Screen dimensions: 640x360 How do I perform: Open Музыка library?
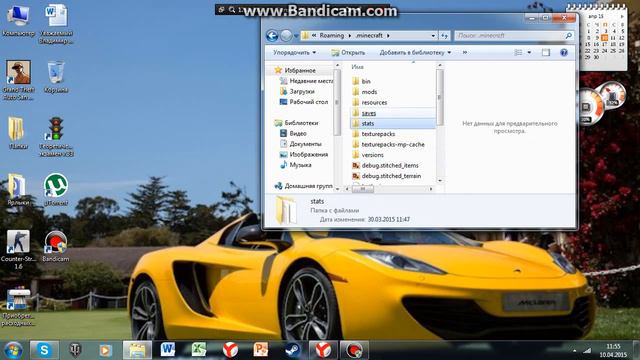coord(300,165)
